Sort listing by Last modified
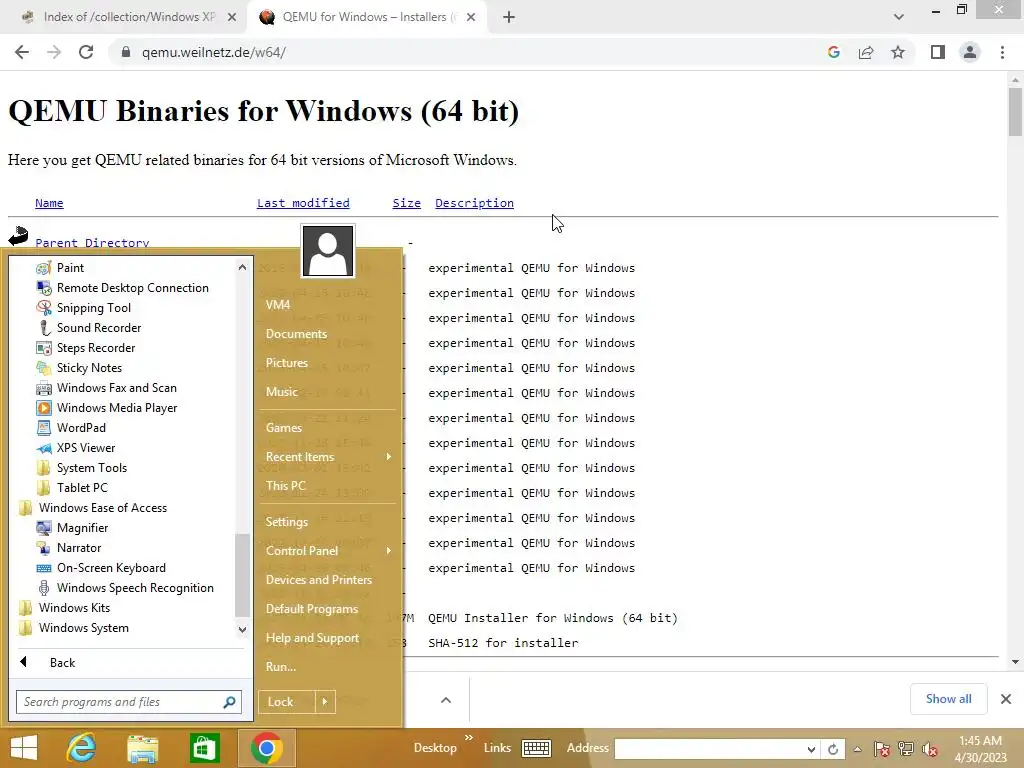 pyautogui.click(x=303, y=203)
